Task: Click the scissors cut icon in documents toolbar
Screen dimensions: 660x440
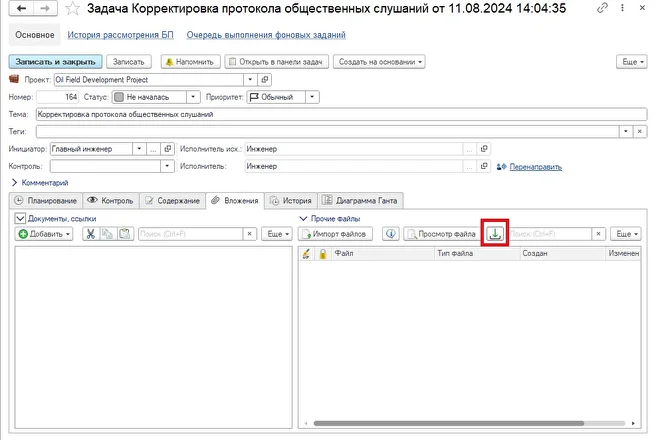Action: pos(90,234)
